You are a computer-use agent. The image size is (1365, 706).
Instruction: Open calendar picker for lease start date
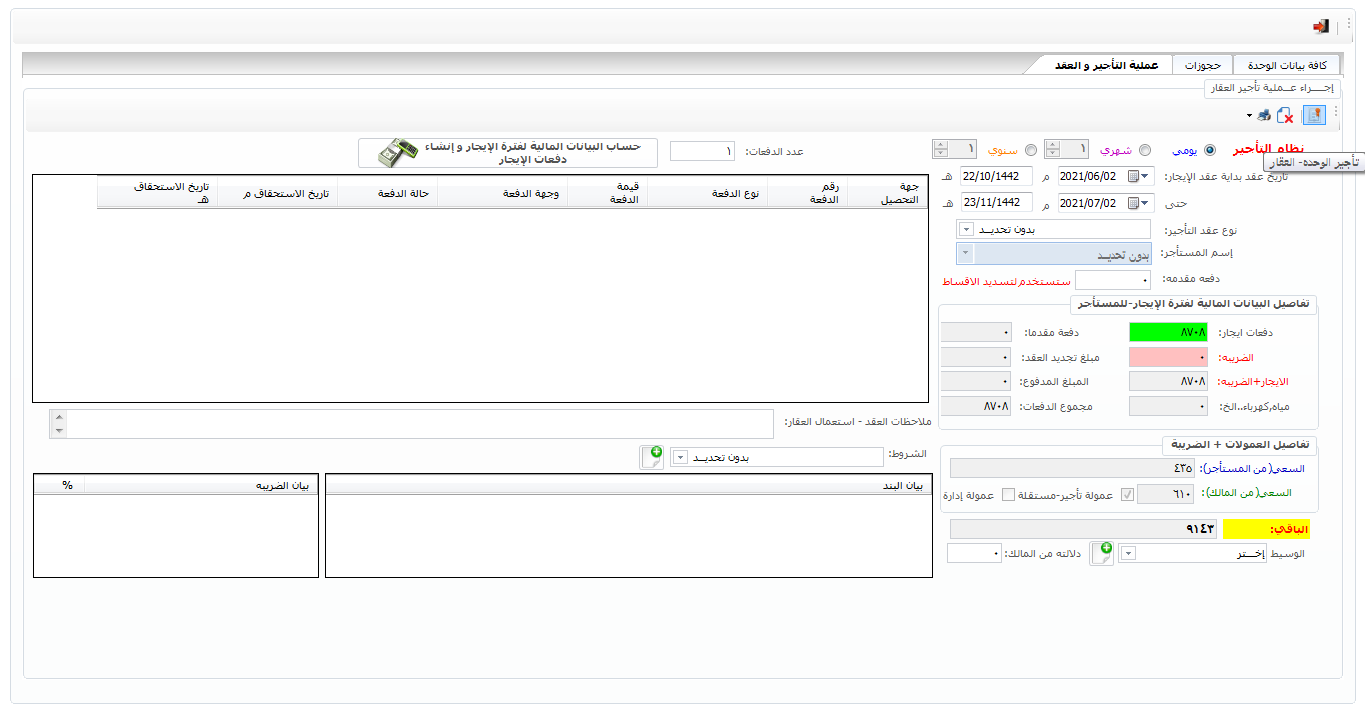1133,176
